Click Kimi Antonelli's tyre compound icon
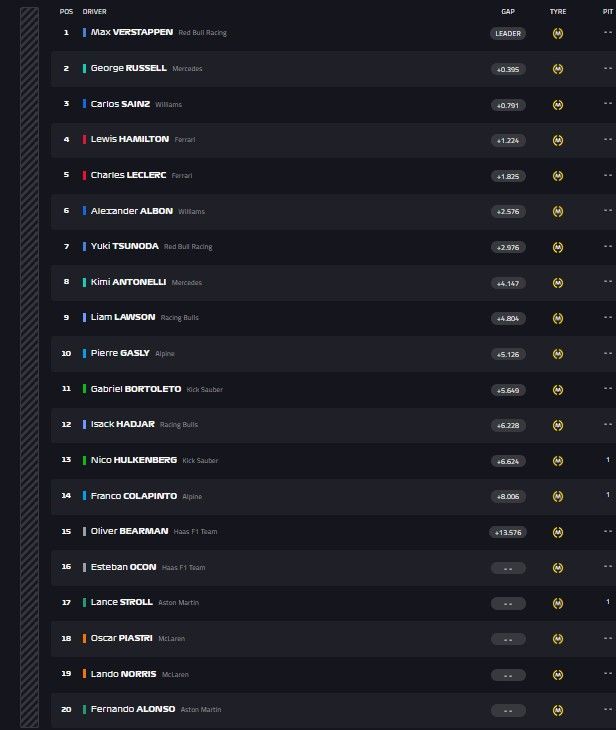The width and height of the screenshot is (616, 730). [558, 283]
